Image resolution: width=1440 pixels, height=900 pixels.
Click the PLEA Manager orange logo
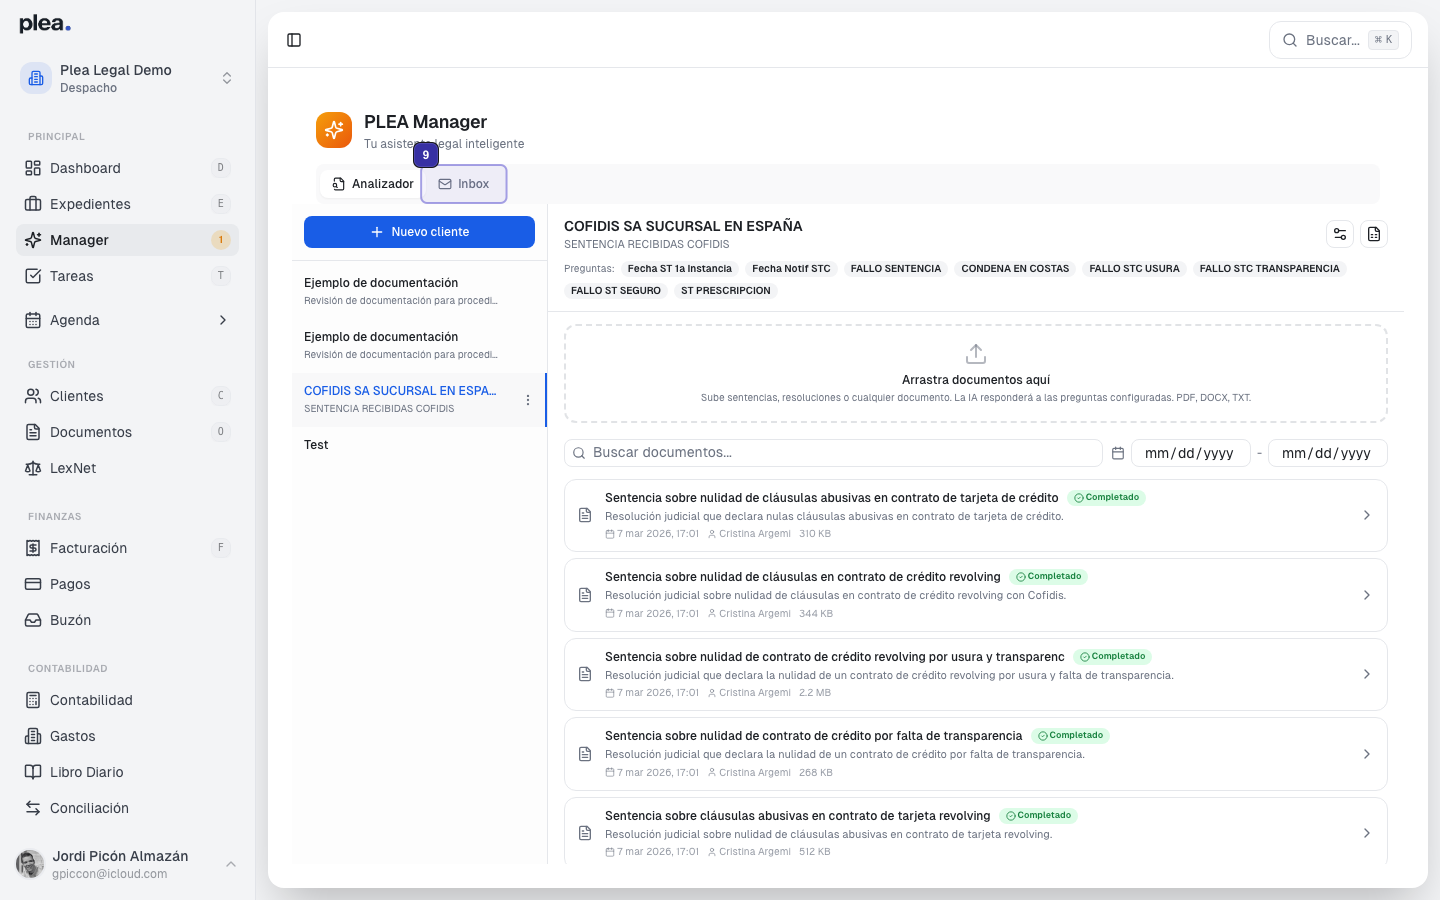point(334,130)
